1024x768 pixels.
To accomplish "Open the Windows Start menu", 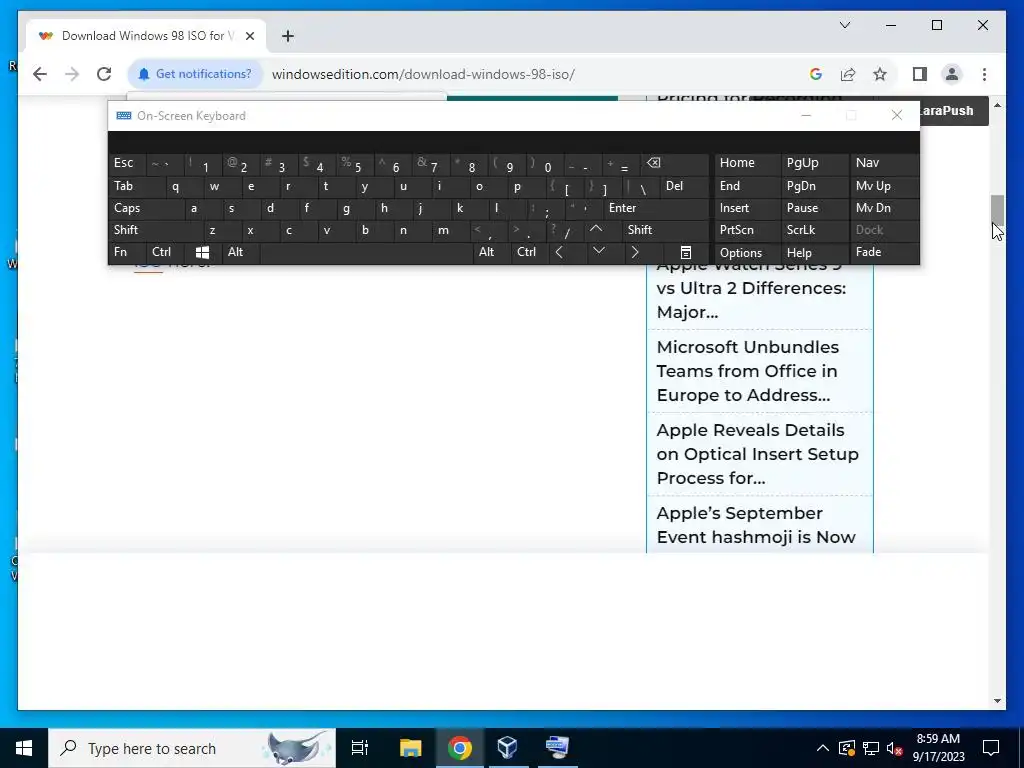I will 24,748.
